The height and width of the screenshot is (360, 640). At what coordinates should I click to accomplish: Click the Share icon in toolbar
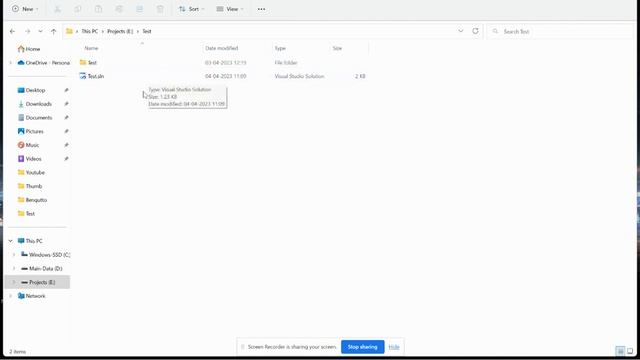[x=140, y=9]
